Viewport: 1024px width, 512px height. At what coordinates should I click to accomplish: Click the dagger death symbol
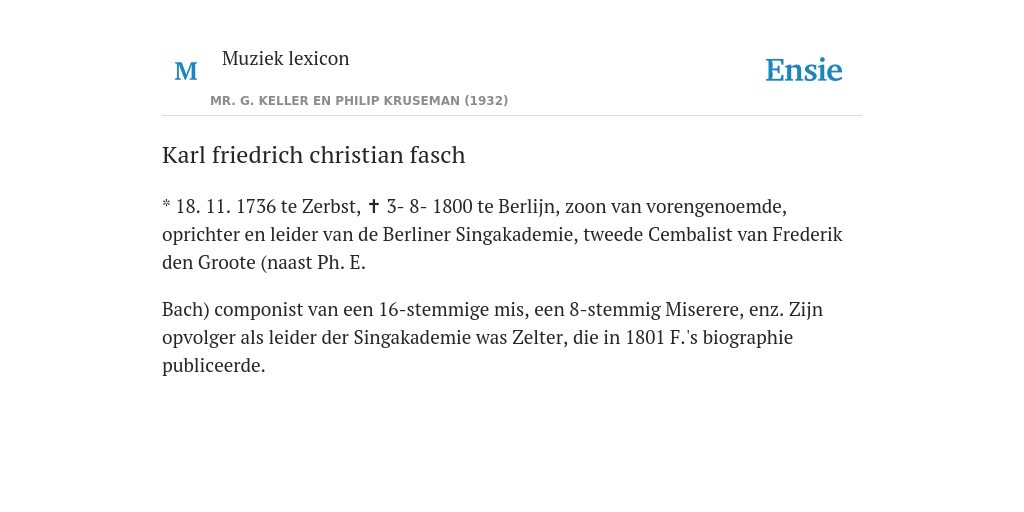coord(374,206)
